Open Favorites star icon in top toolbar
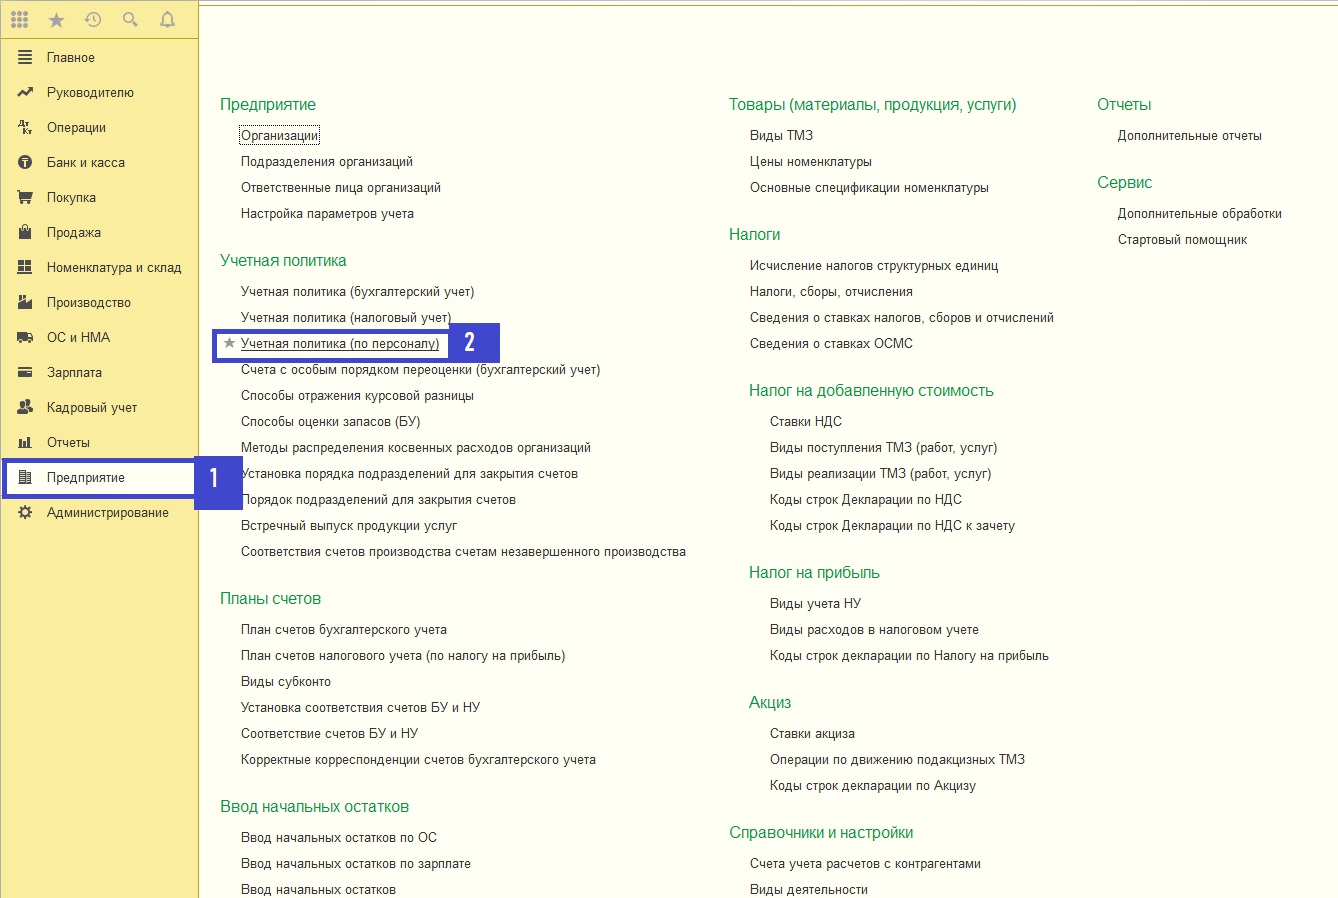 coord(57,20)
